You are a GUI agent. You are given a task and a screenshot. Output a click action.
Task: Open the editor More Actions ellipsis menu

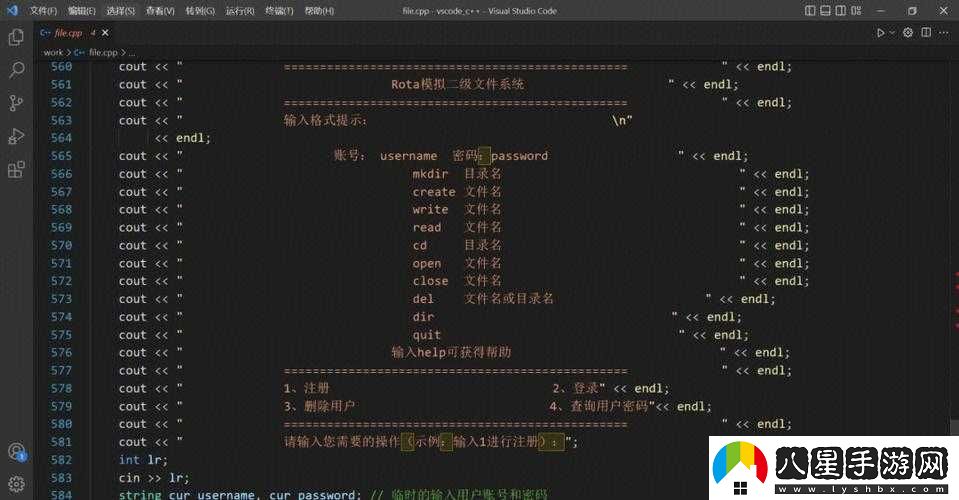[942, 32]
